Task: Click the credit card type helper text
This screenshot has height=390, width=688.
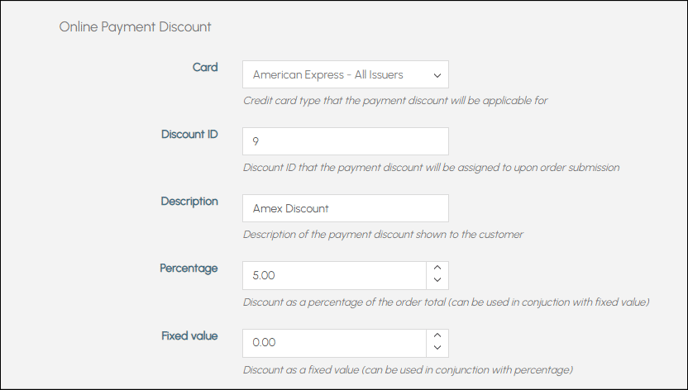Action: pos(395,100)
